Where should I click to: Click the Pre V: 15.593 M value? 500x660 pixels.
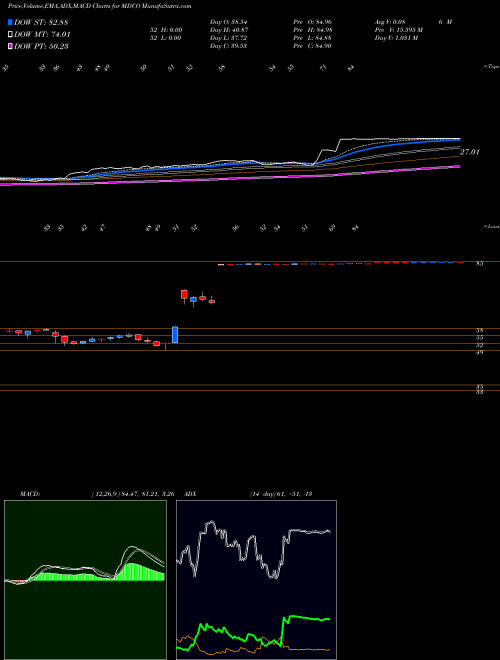pos(399,30)
